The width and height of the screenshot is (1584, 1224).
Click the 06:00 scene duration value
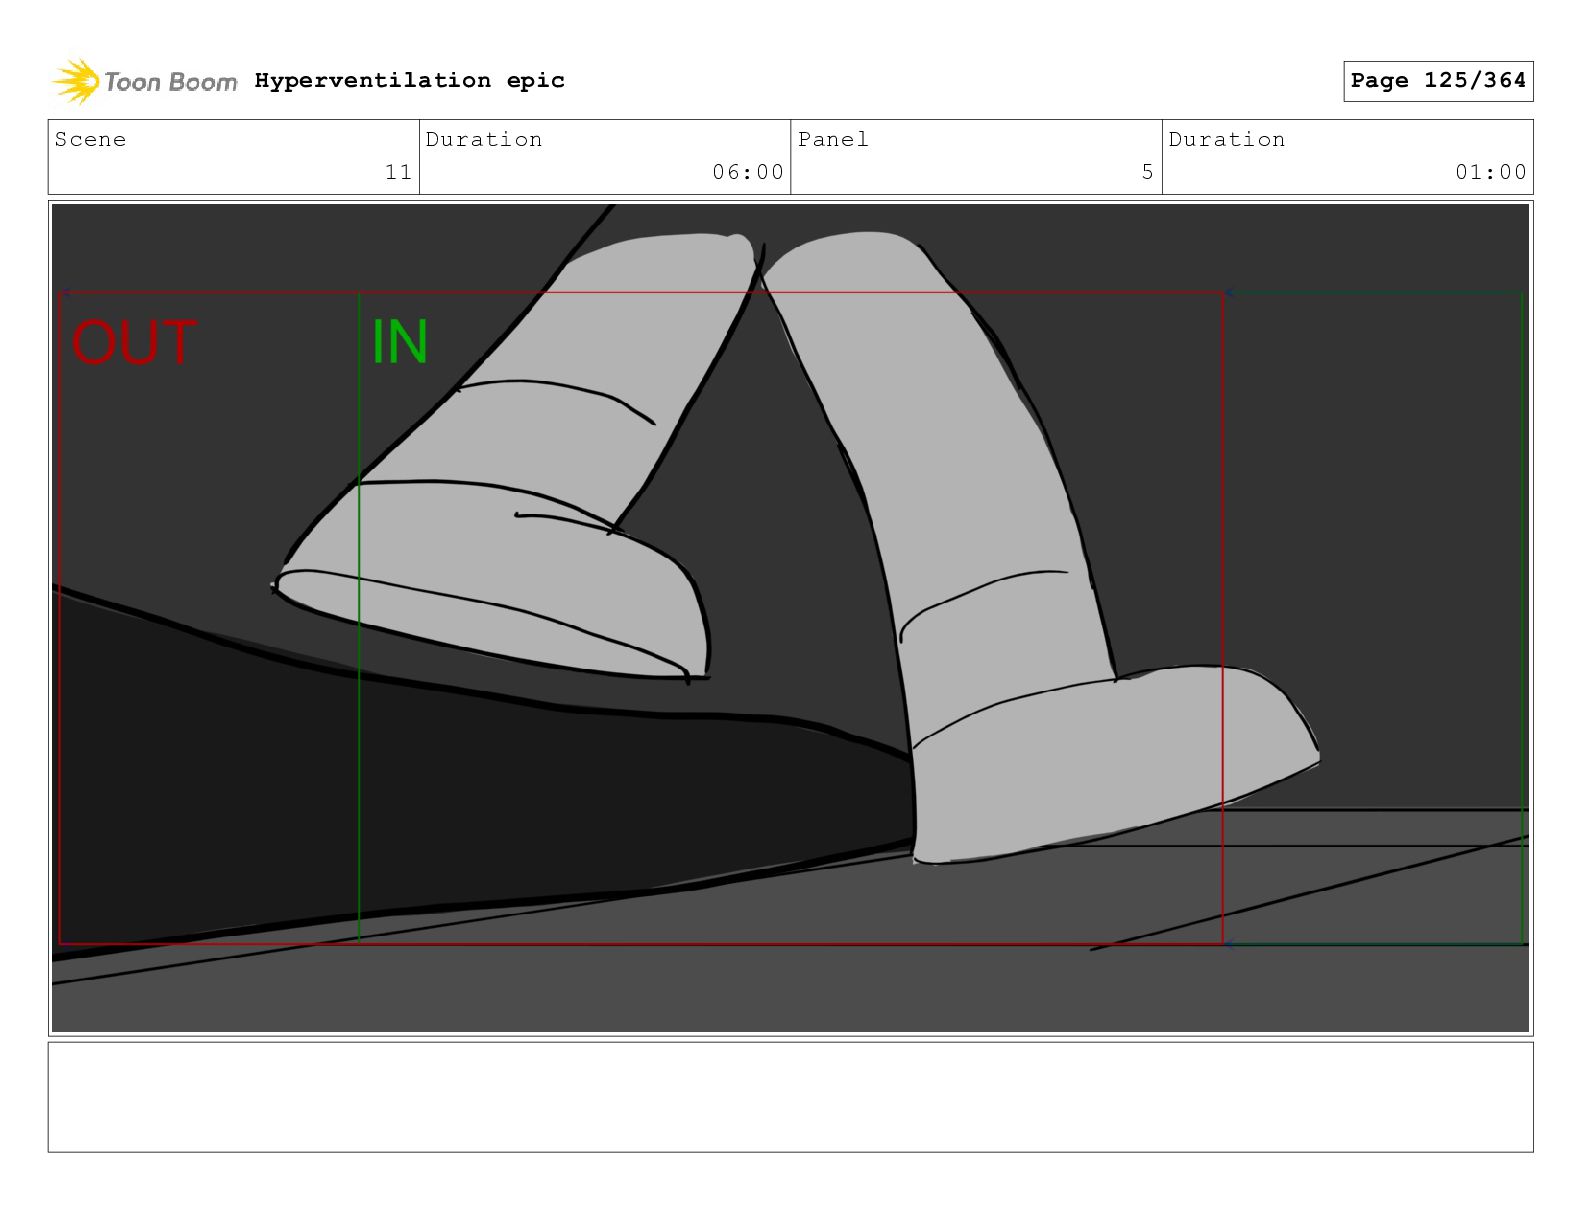pos(747,172)
